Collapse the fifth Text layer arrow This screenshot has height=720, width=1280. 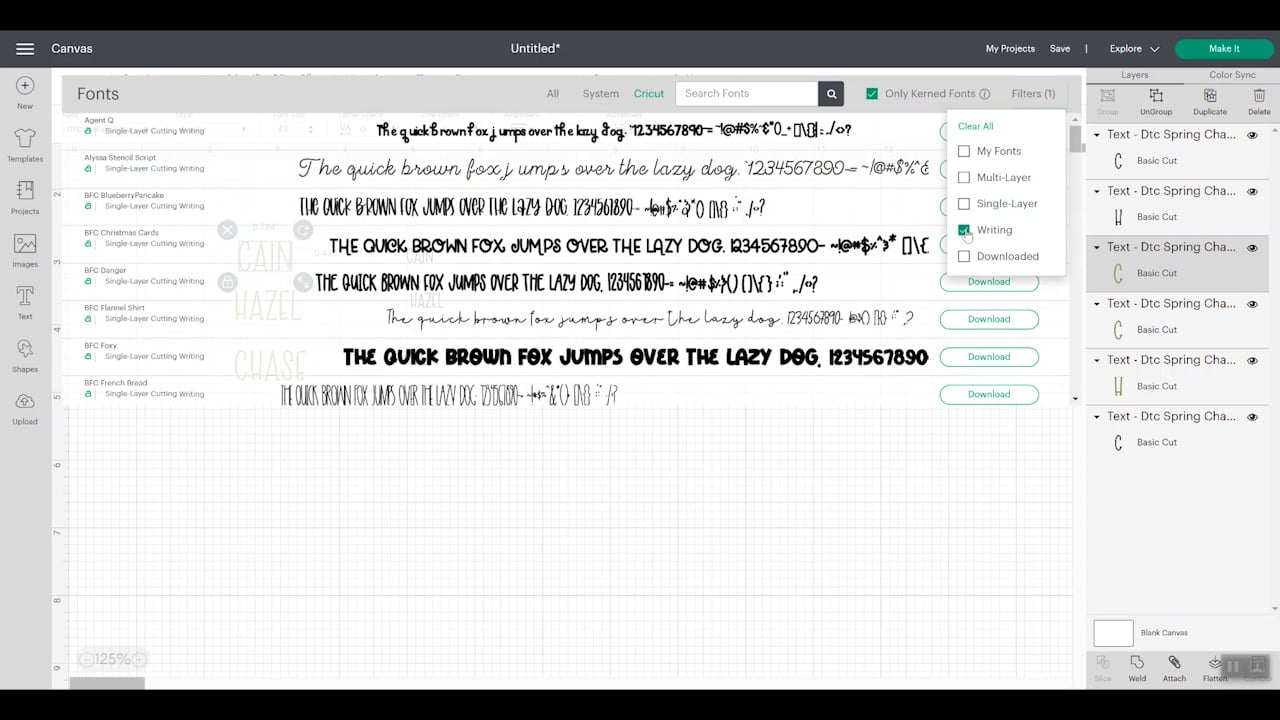click(x=1097, y=360)
